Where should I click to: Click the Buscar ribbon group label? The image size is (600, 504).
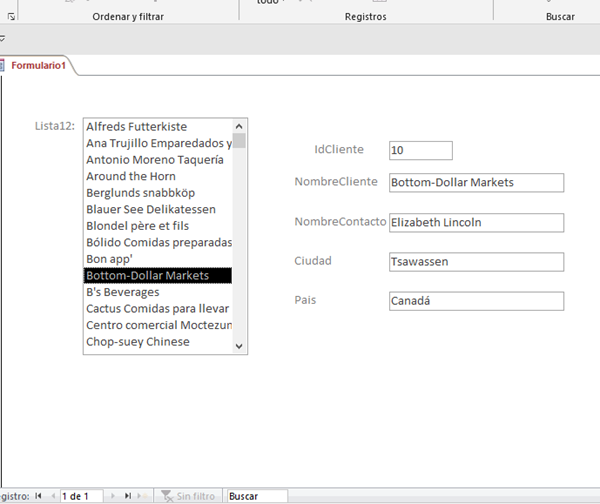560,16
